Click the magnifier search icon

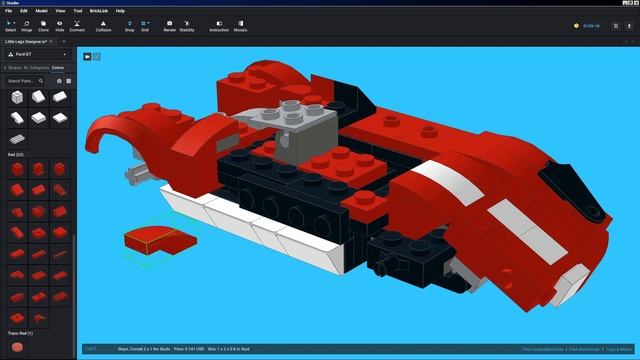pos(41,81)
